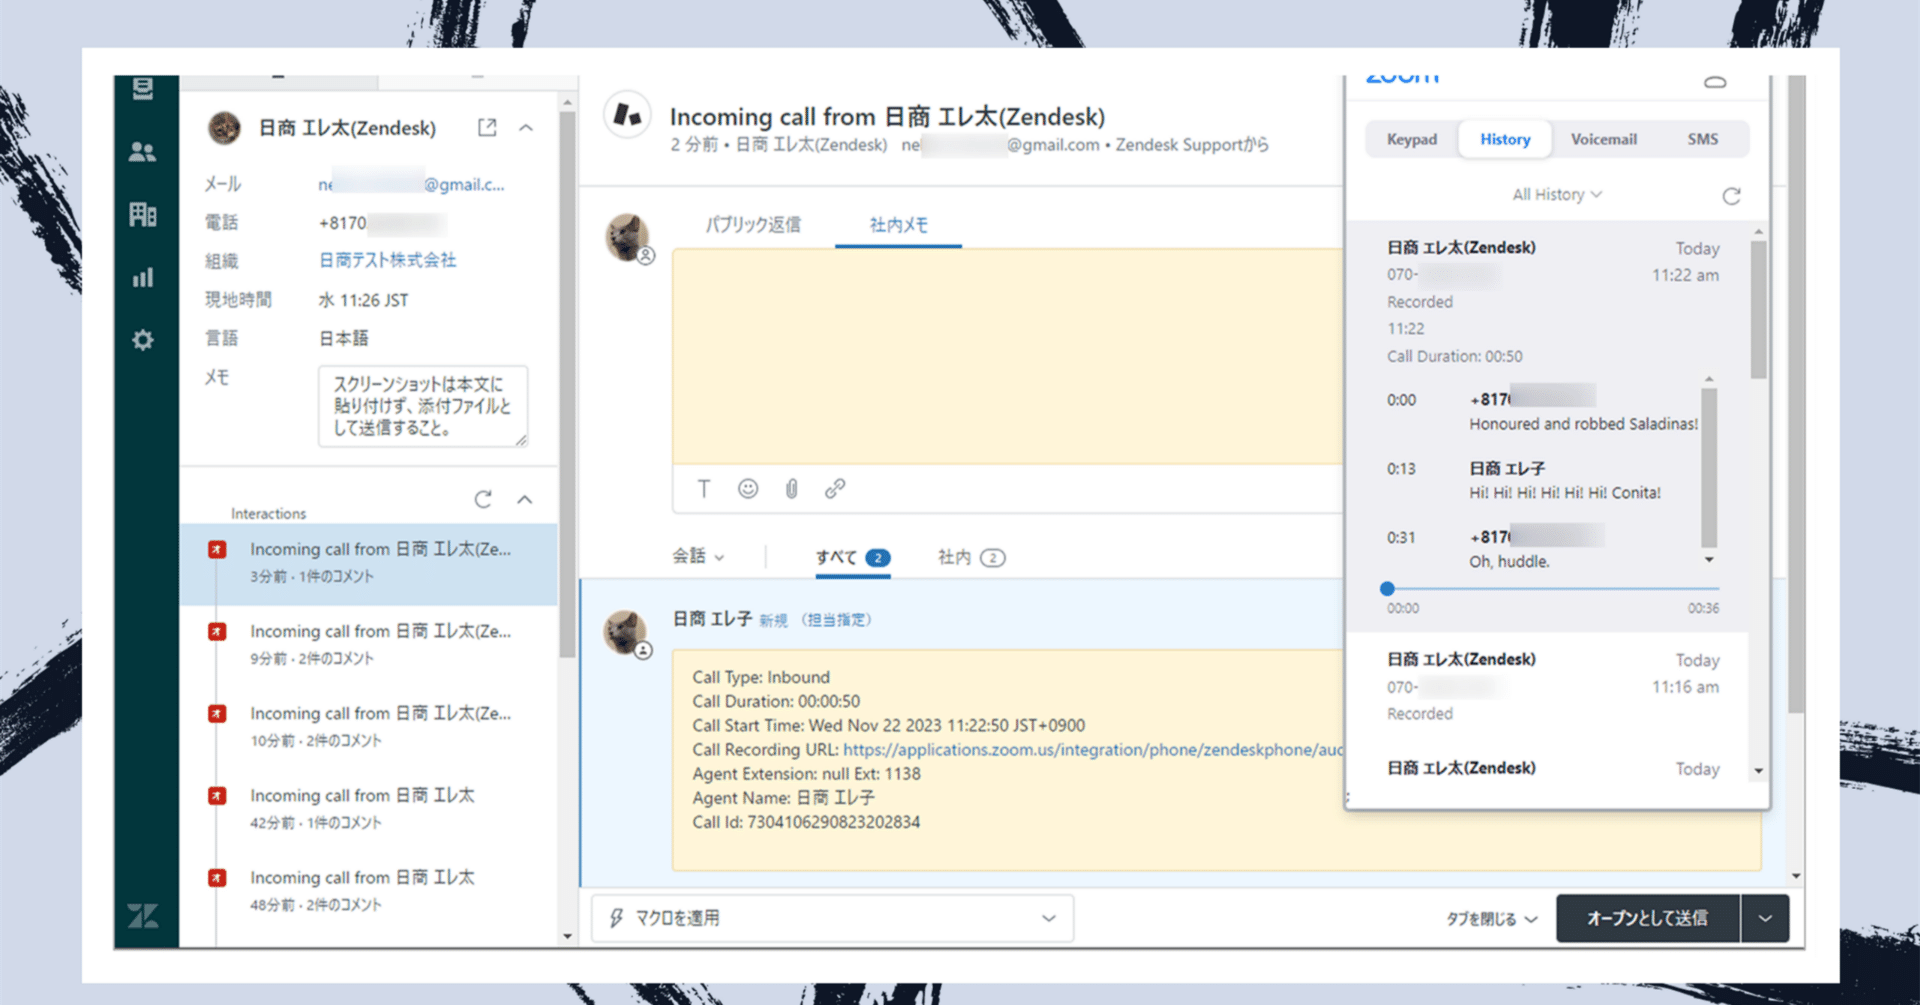Open the 社内メモ tab in the composer
The width and height of the screenshot is (1920, 1005).
click(x=897, y=224)
